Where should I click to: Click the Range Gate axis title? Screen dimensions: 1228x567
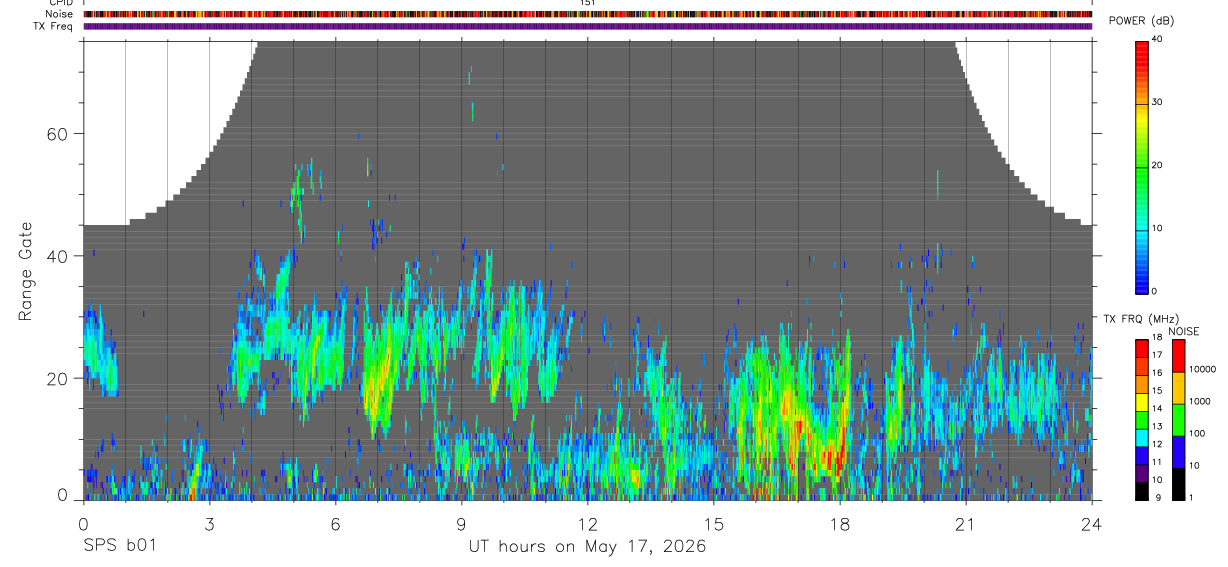26,272
